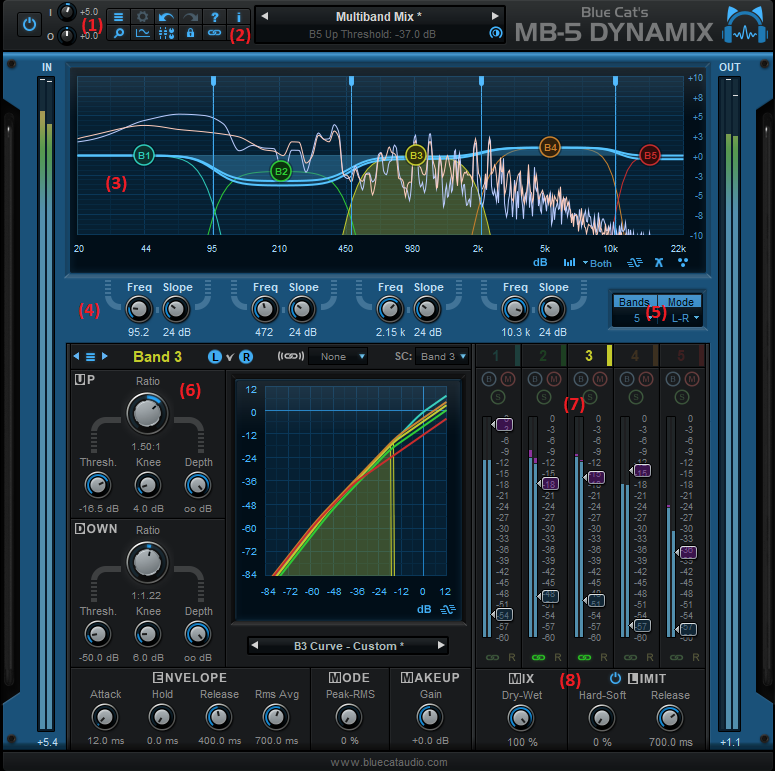The height and width of the screenshot is (771, 775).
Task: Click band 2 purple up threshold slider handle
Action: (x=548, y=483)
